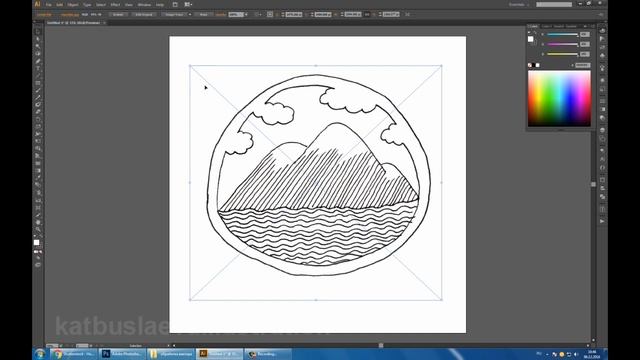
Task: Select the Rectangle tool
Action: tap(38, 83)
